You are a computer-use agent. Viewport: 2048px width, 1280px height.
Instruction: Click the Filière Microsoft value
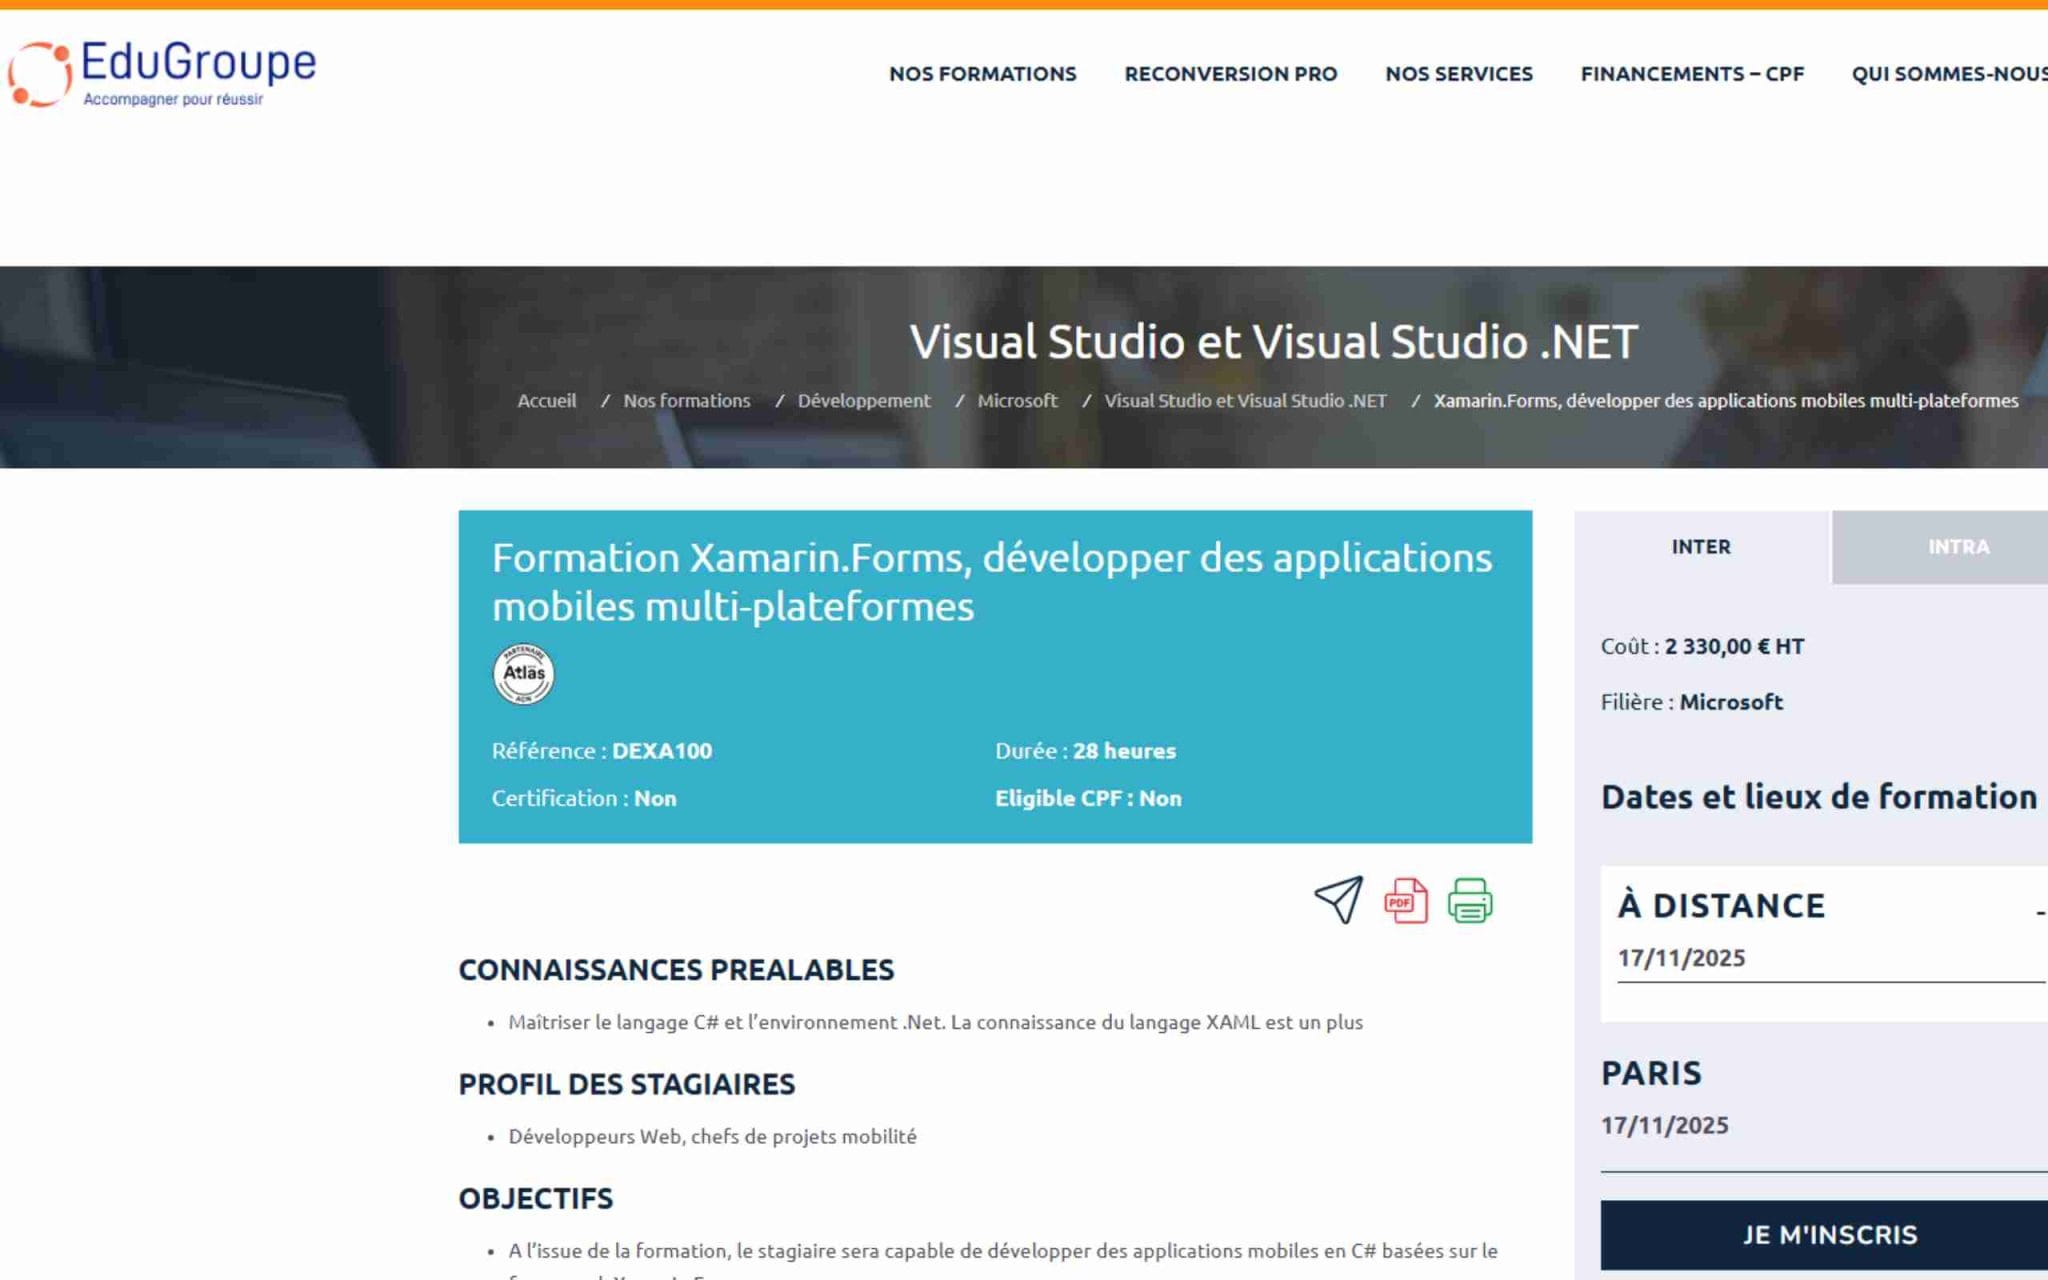(x=1731, y=702)
